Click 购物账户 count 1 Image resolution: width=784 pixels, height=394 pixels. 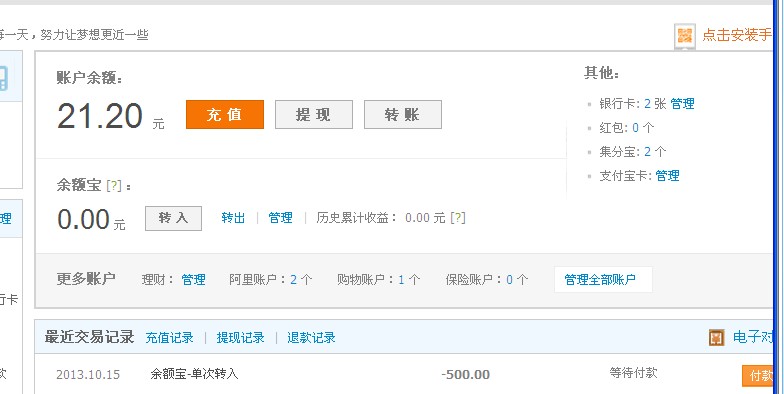(401, 280)
